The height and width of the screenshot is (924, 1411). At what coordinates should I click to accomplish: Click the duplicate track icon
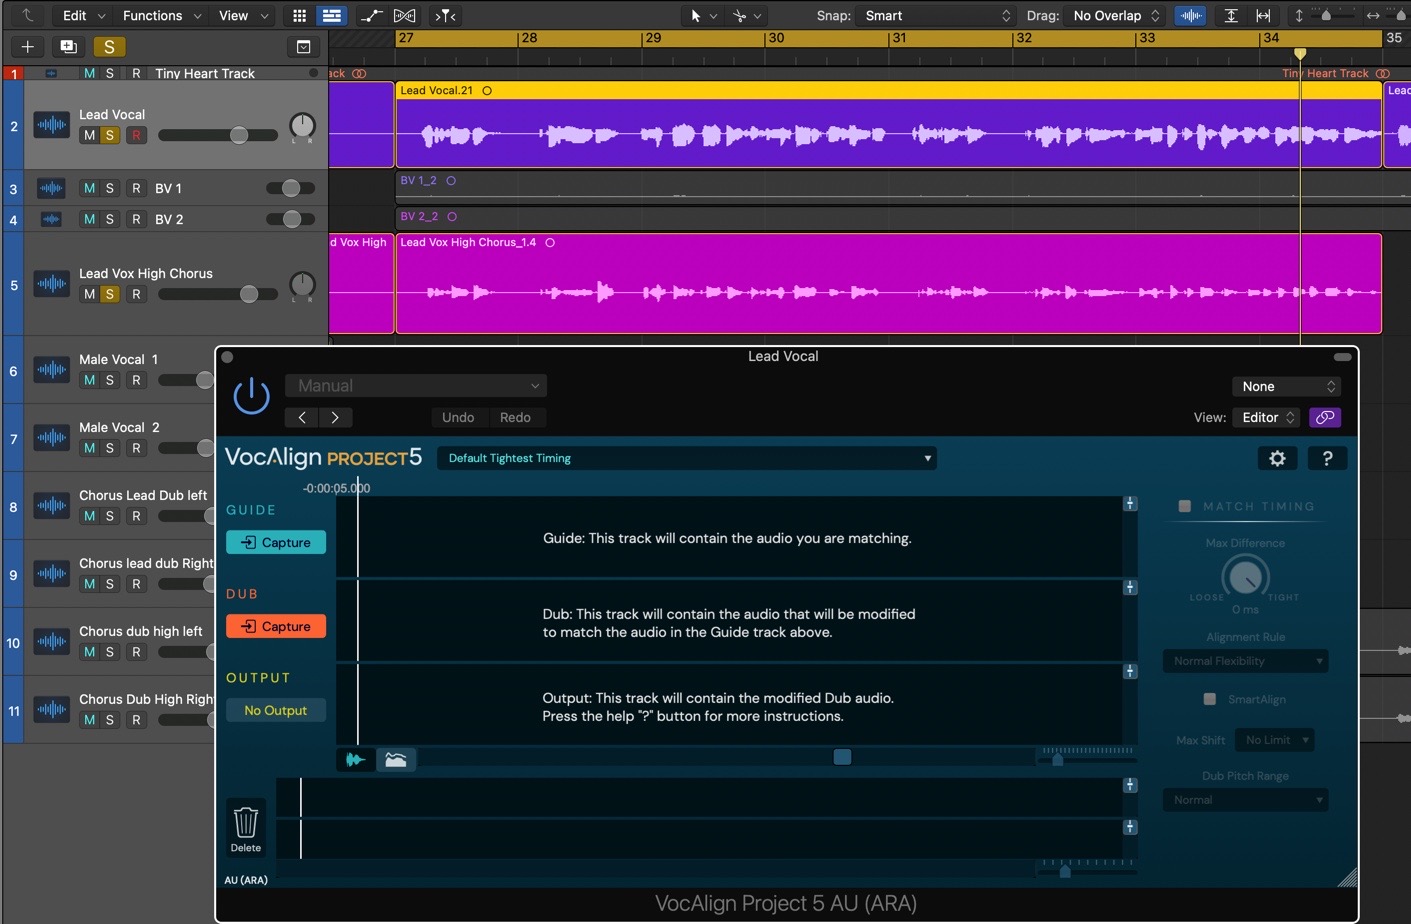coord(68,47)
